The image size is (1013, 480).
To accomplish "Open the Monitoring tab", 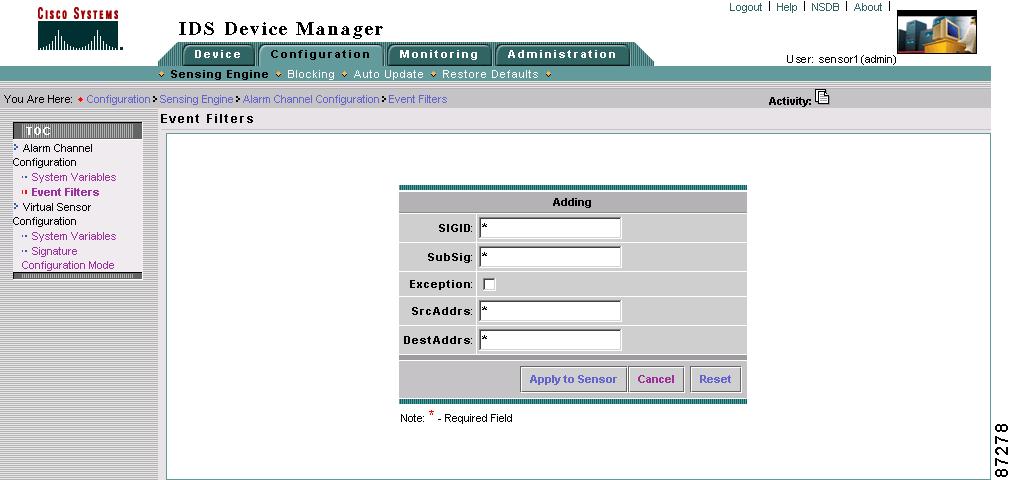I will pos(439,54).
